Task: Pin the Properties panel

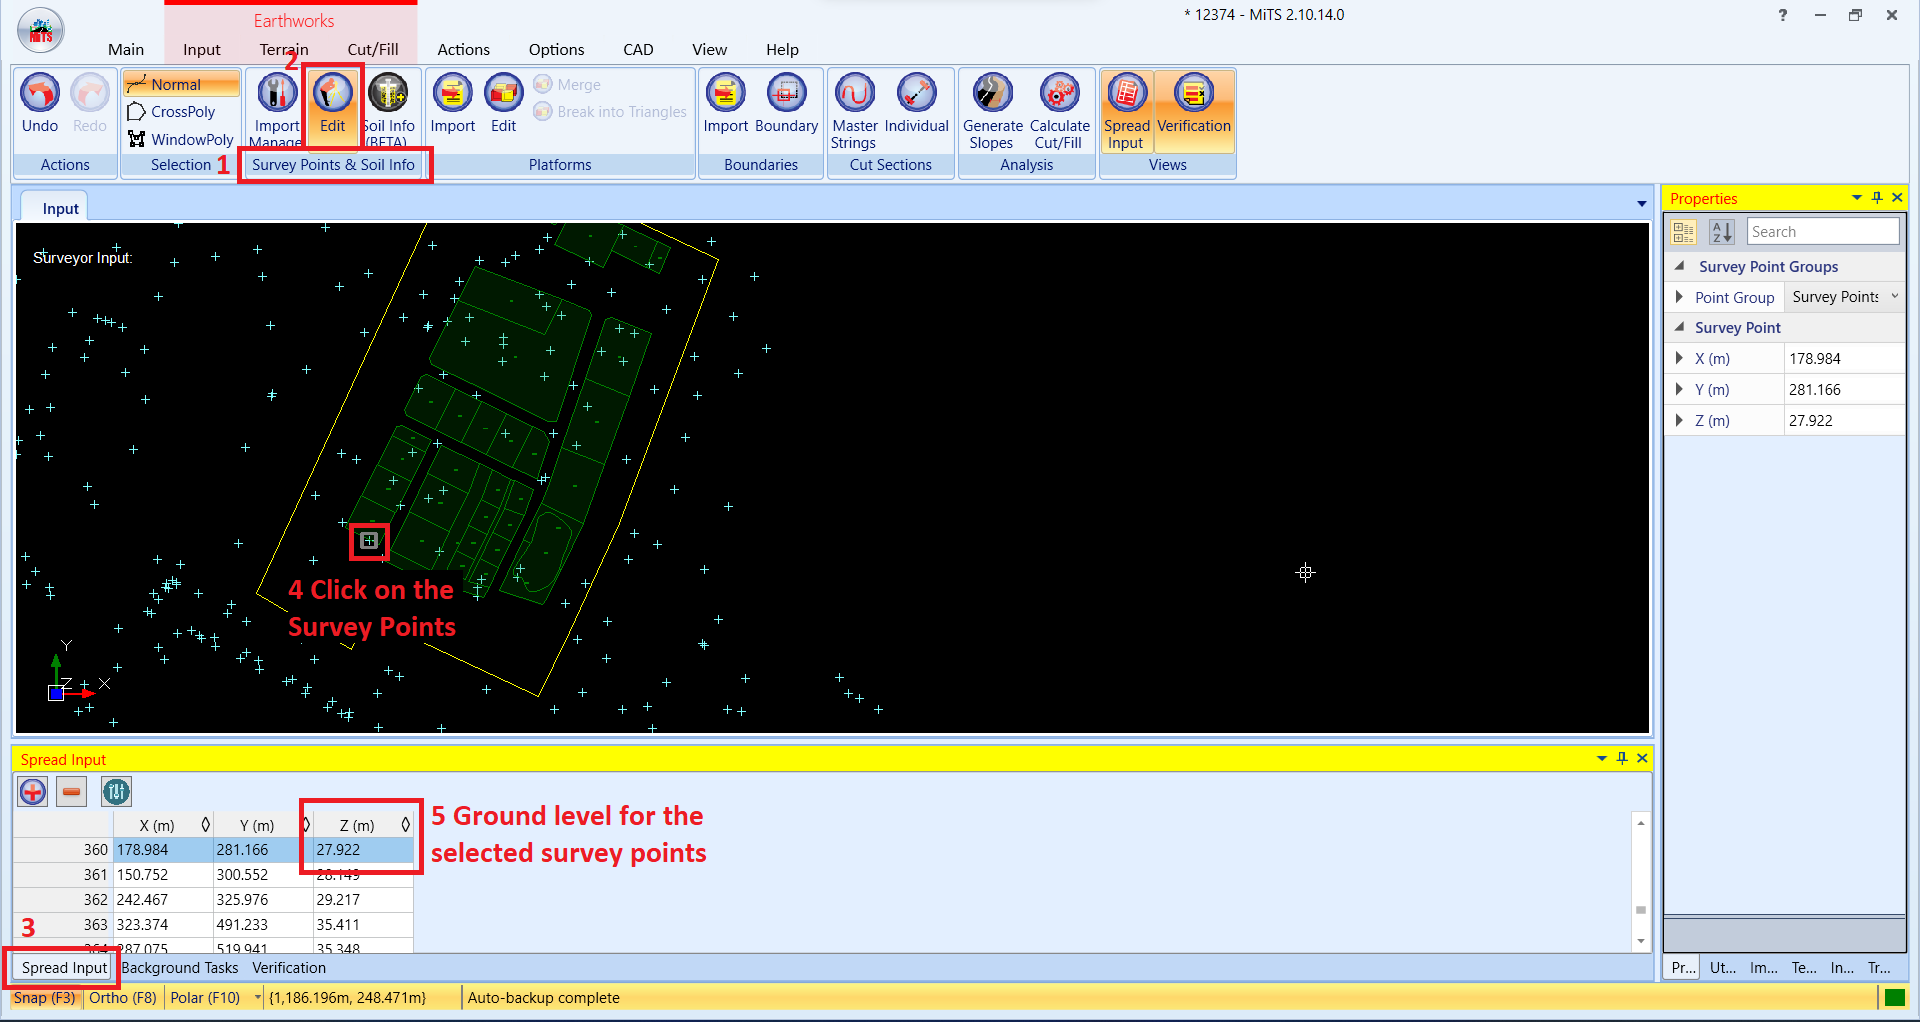Action: pos(1877,198)
